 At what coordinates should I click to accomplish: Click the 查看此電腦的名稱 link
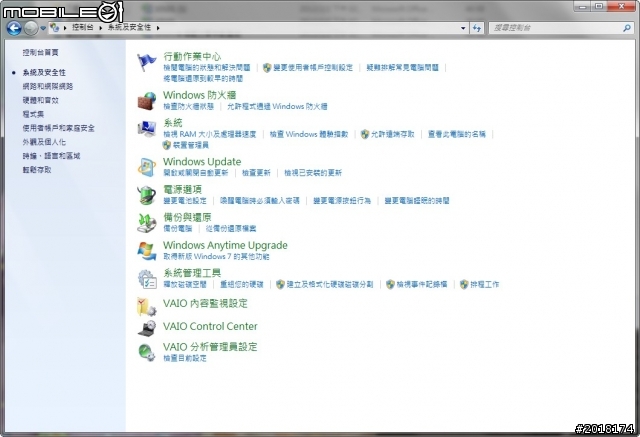[x=457, y=134]
